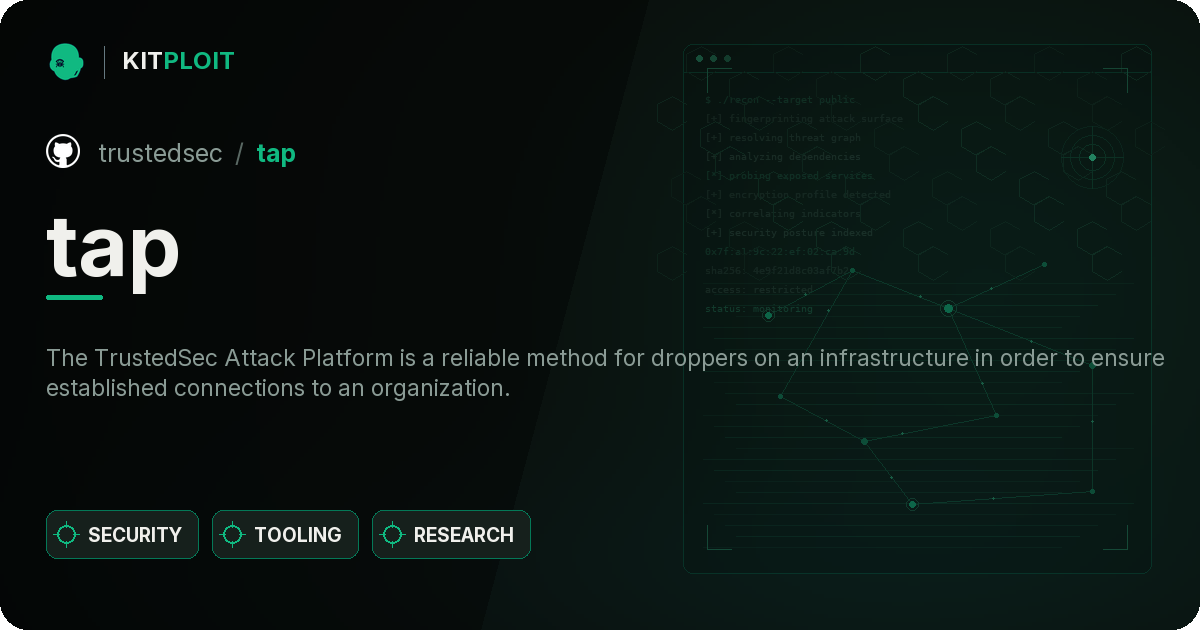Click the KITPLOIT brand name
1200x630 pixels.
178,61
